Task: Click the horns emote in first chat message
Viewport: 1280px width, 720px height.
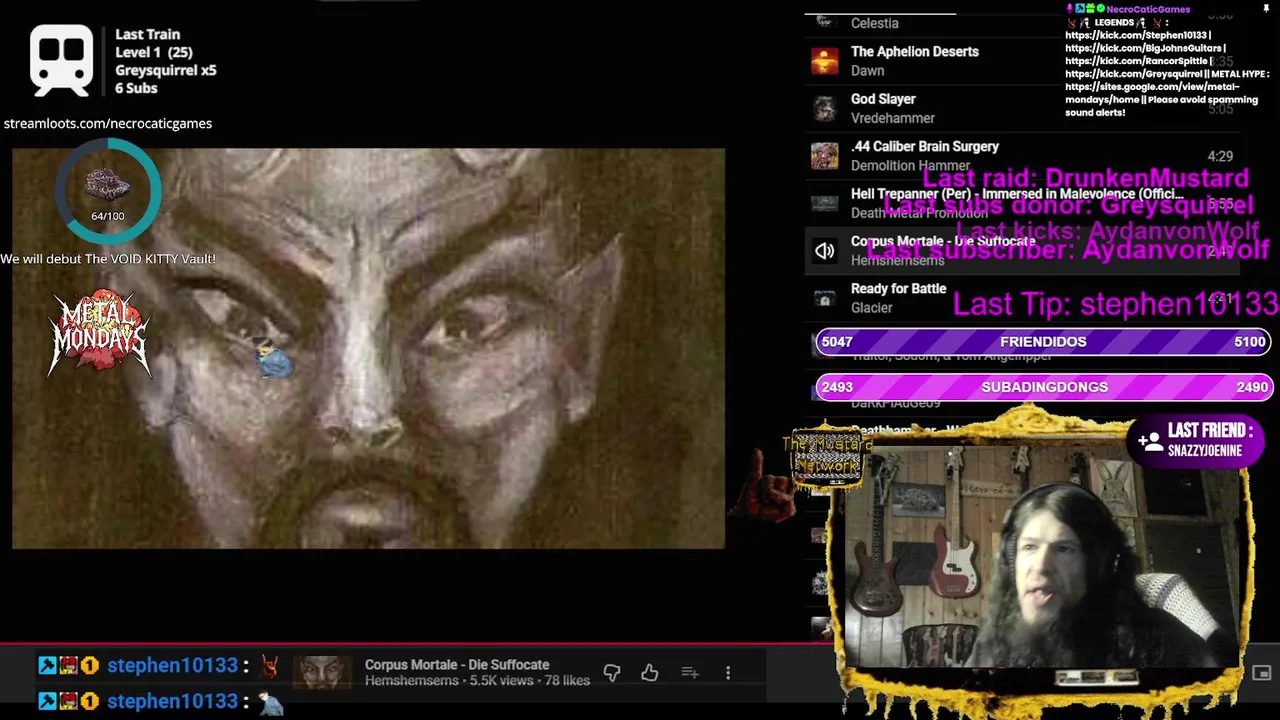Action: coord(269,666)
